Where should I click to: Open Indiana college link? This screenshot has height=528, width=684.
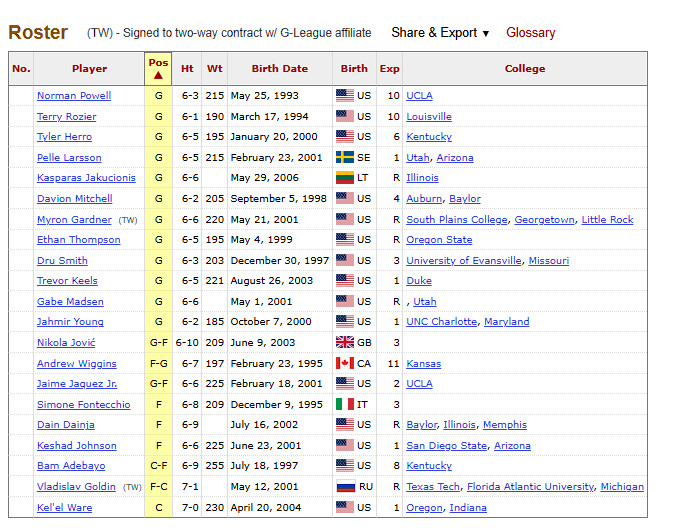[x=468, y=507]
